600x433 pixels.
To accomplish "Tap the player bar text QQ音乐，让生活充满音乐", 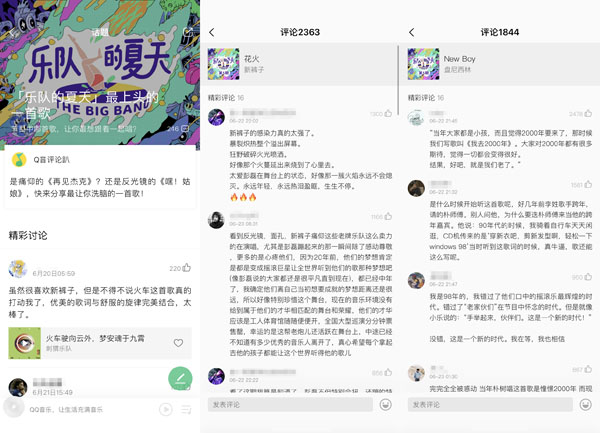I will (66, 410).
